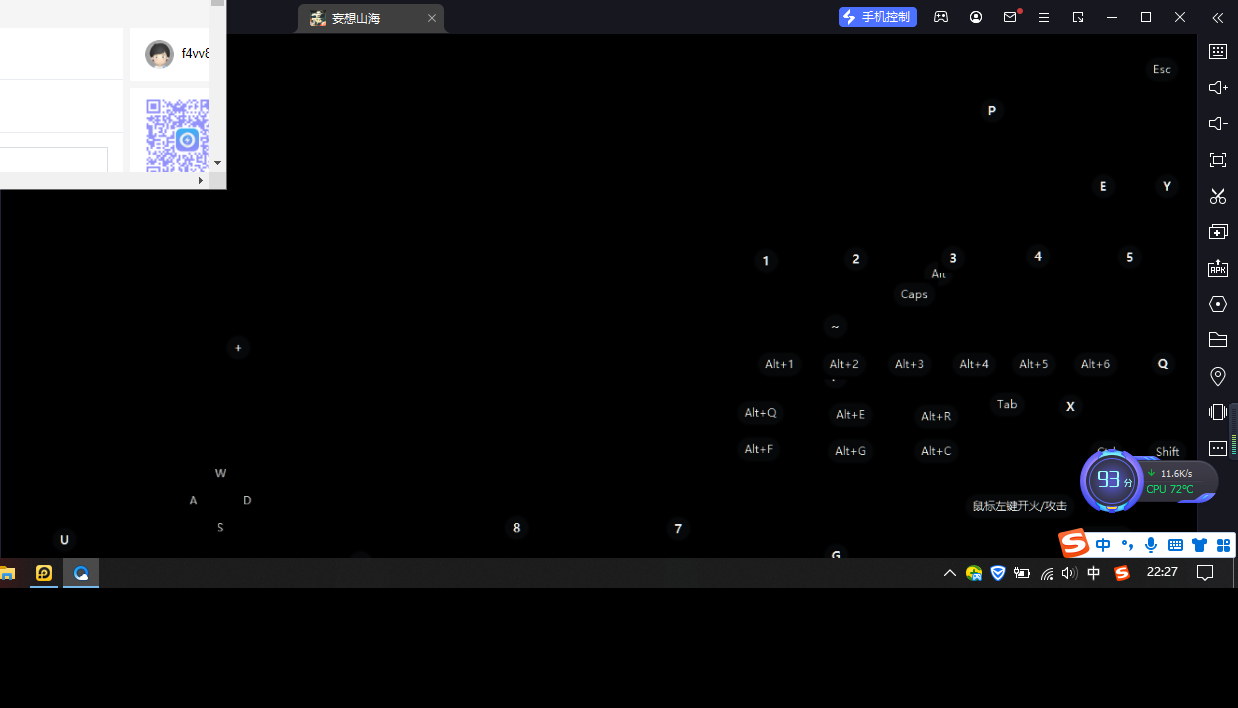Image resolution: width=1238 pixels, height=708 pixels.
Task: Click the volume up speaker icon
Action: tap(1217, 88)
